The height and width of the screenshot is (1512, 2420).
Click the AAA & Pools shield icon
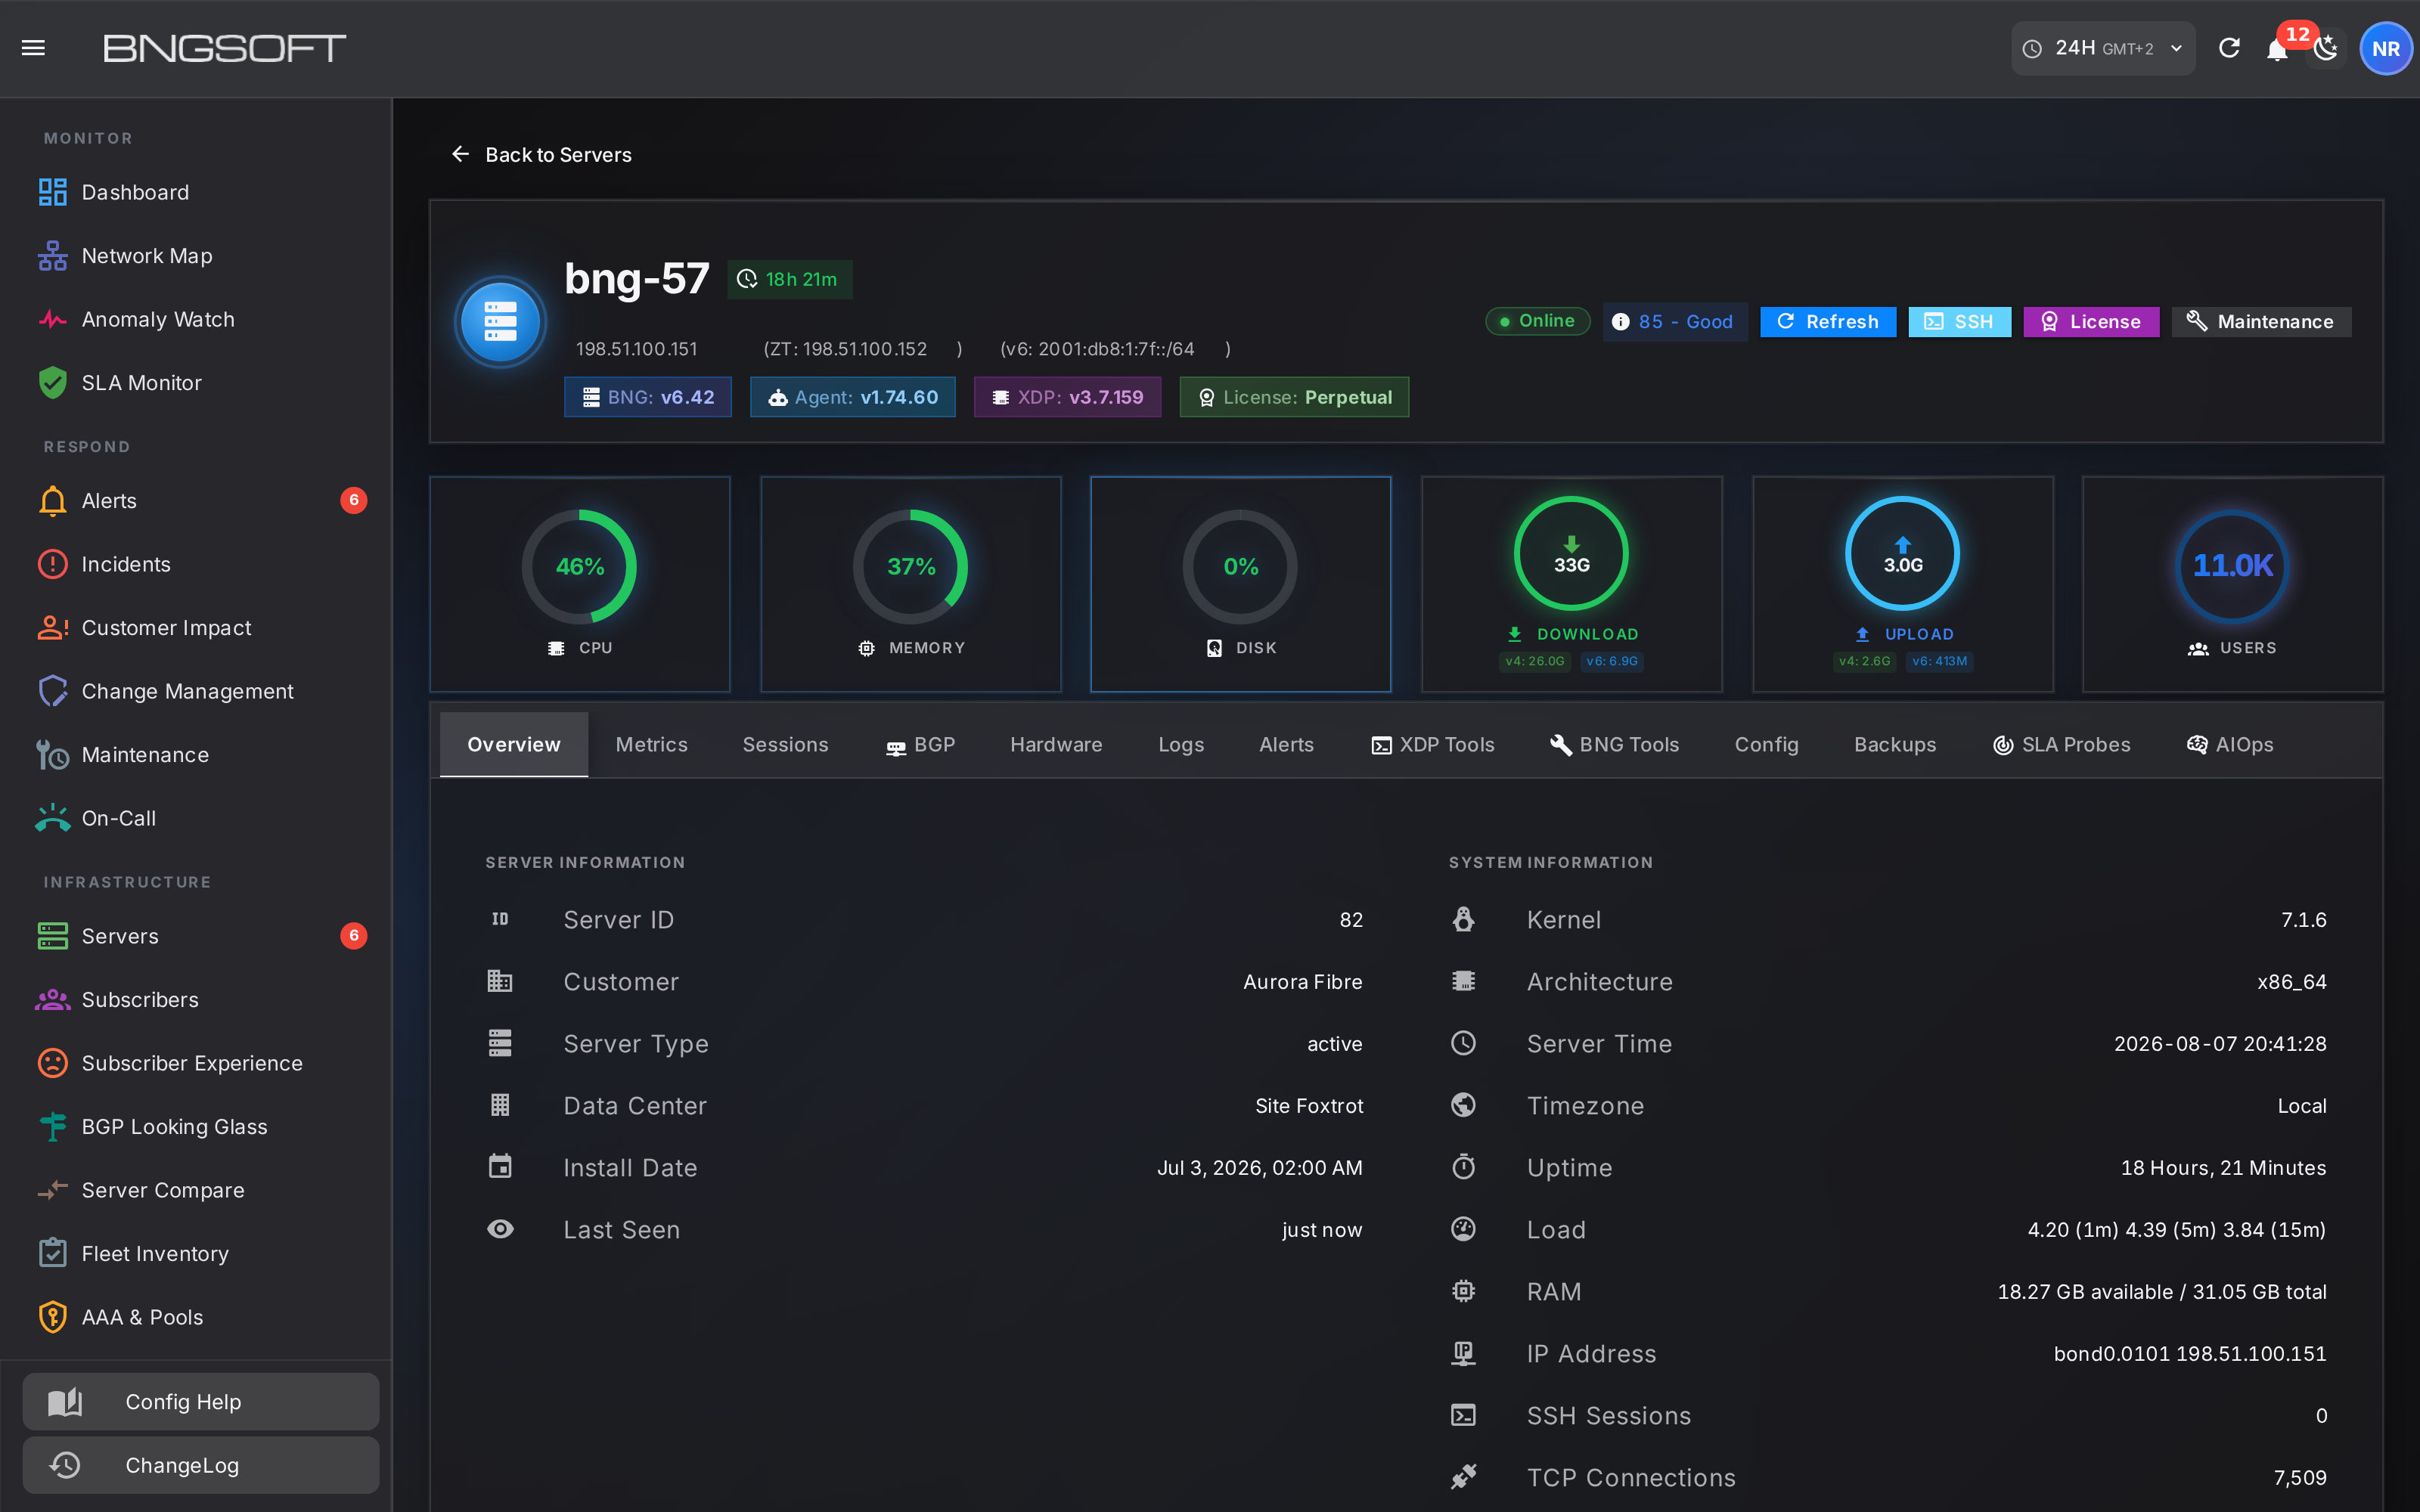pyautogui.click(x=52, y=1317)
